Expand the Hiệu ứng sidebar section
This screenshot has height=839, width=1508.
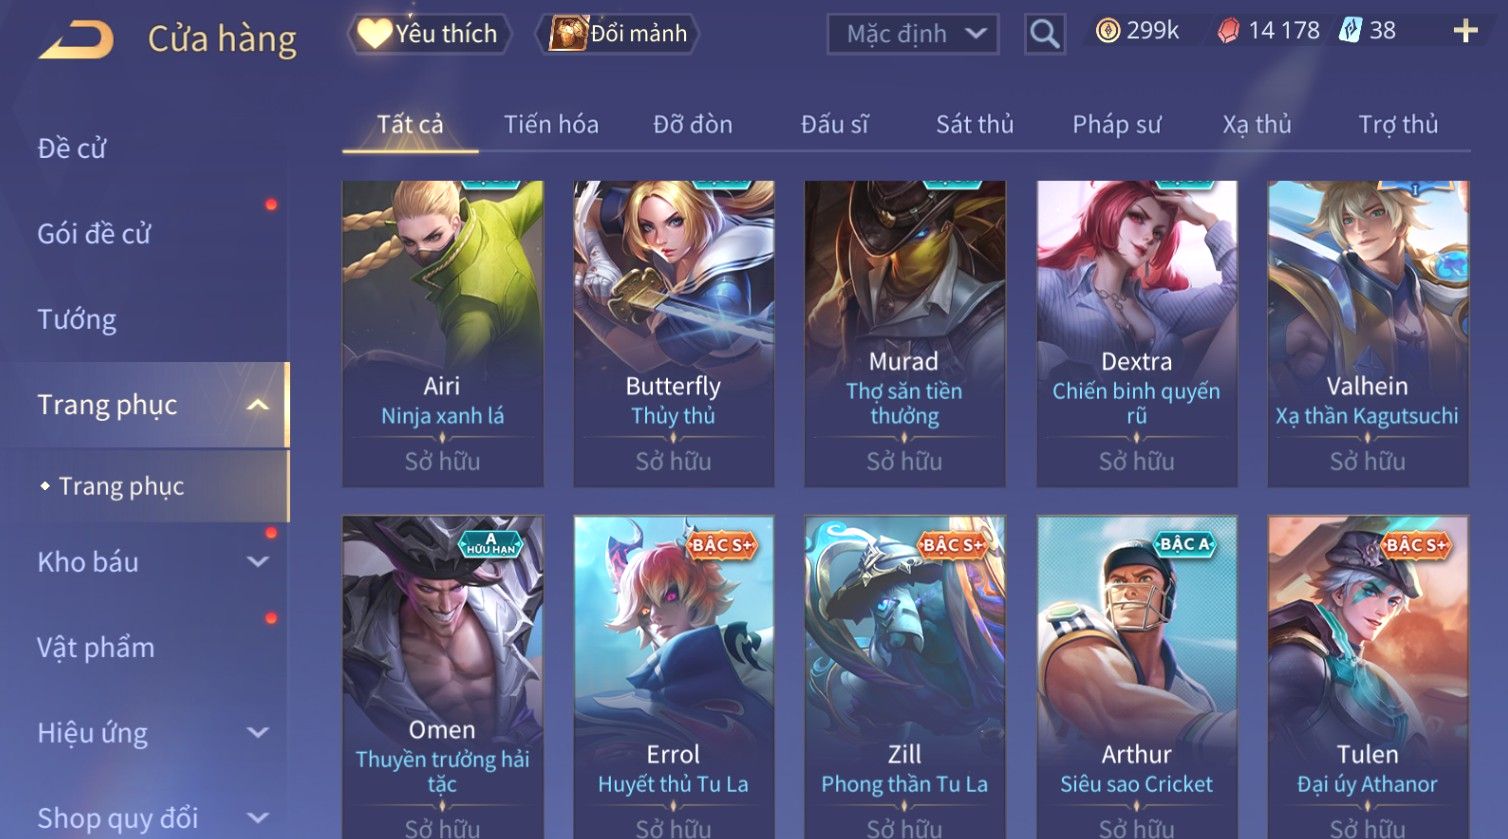point(257,732)
